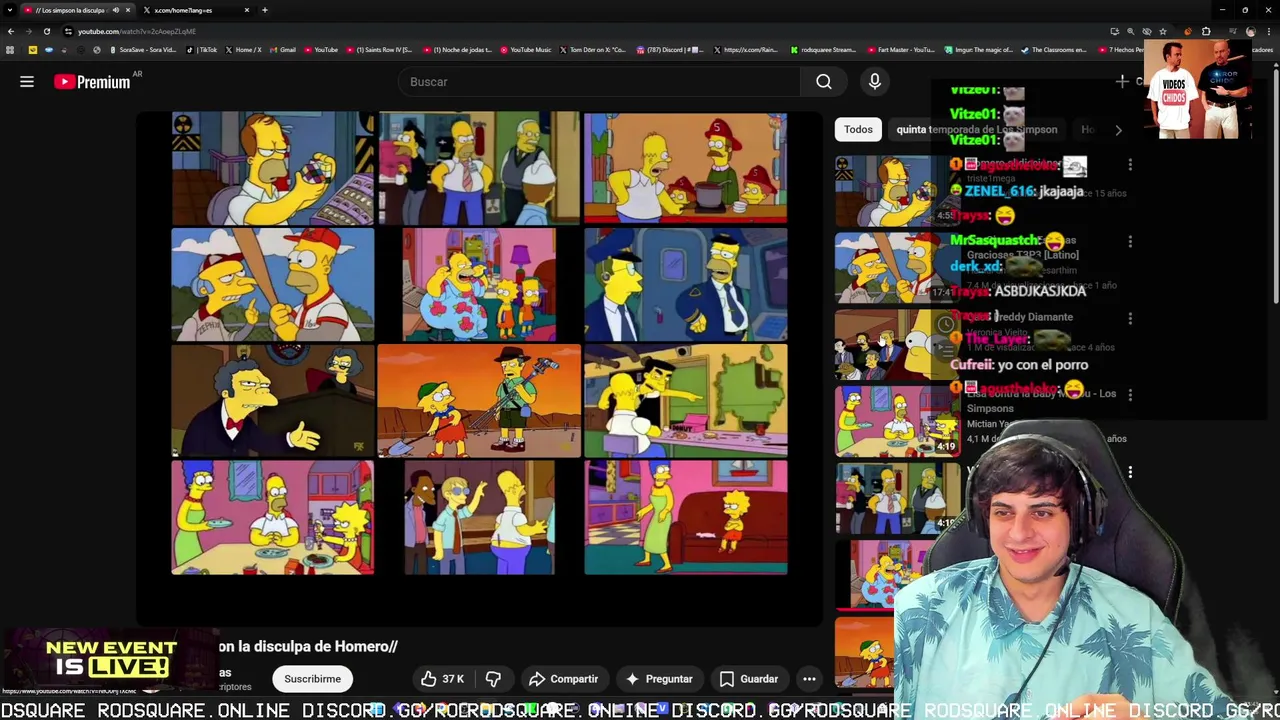
Task: Focus the Buscar search field
Action: click(x=599, y=82)
